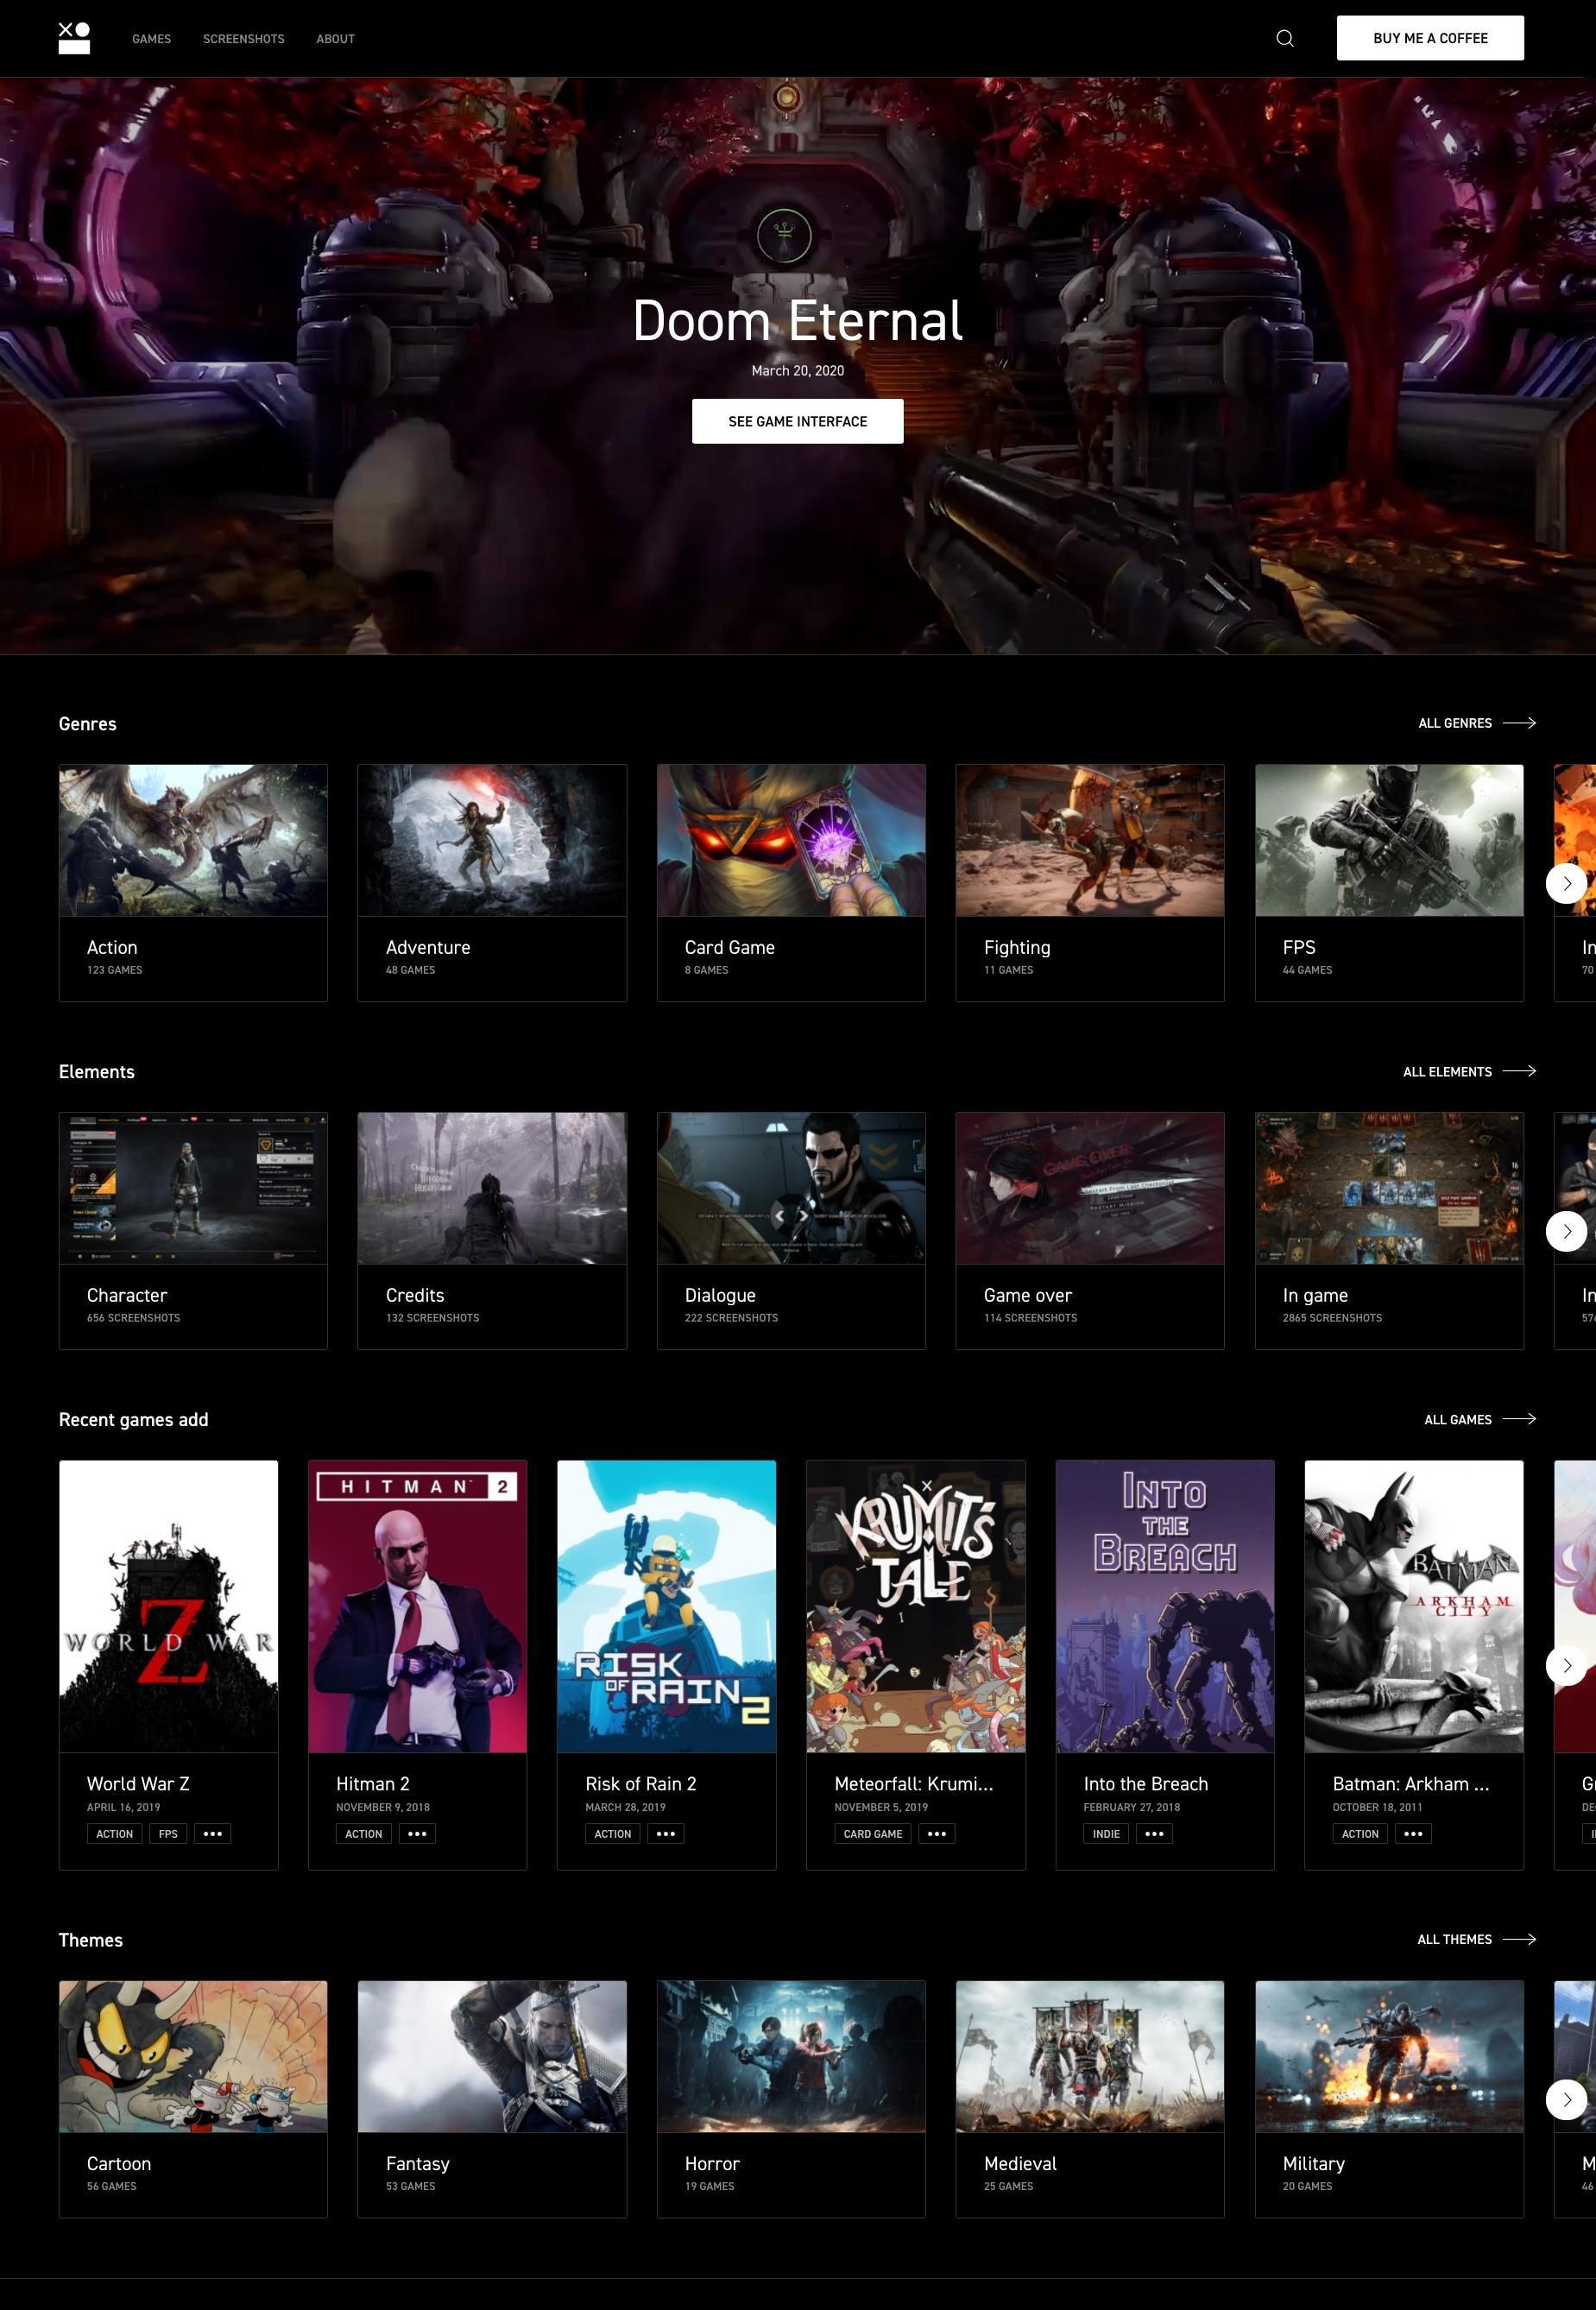Open the About menu item

click(336, 39)
